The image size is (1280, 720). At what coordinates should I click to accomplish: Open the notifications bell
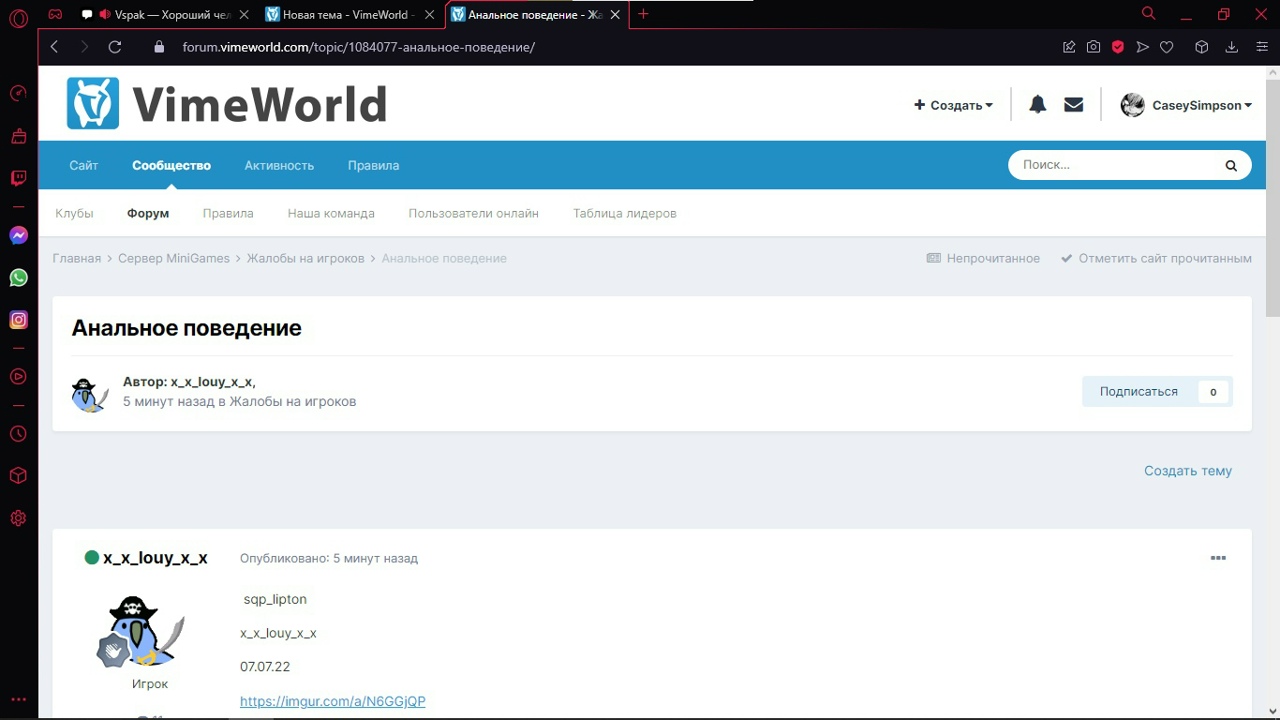pos(1037,105)
